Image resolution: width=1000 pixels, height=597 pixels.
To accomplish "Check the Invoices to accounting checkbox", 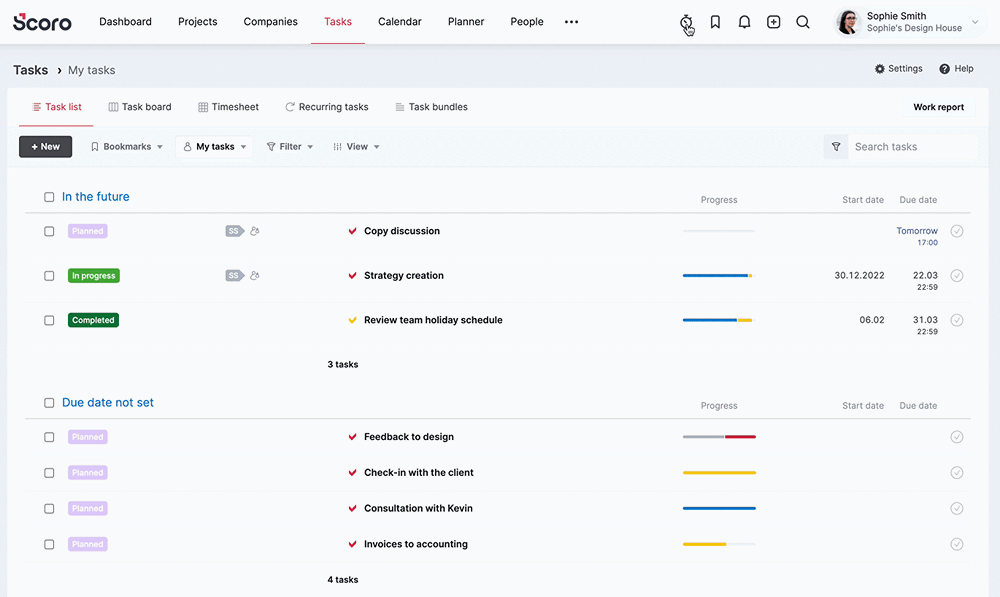I will (49, 544).
